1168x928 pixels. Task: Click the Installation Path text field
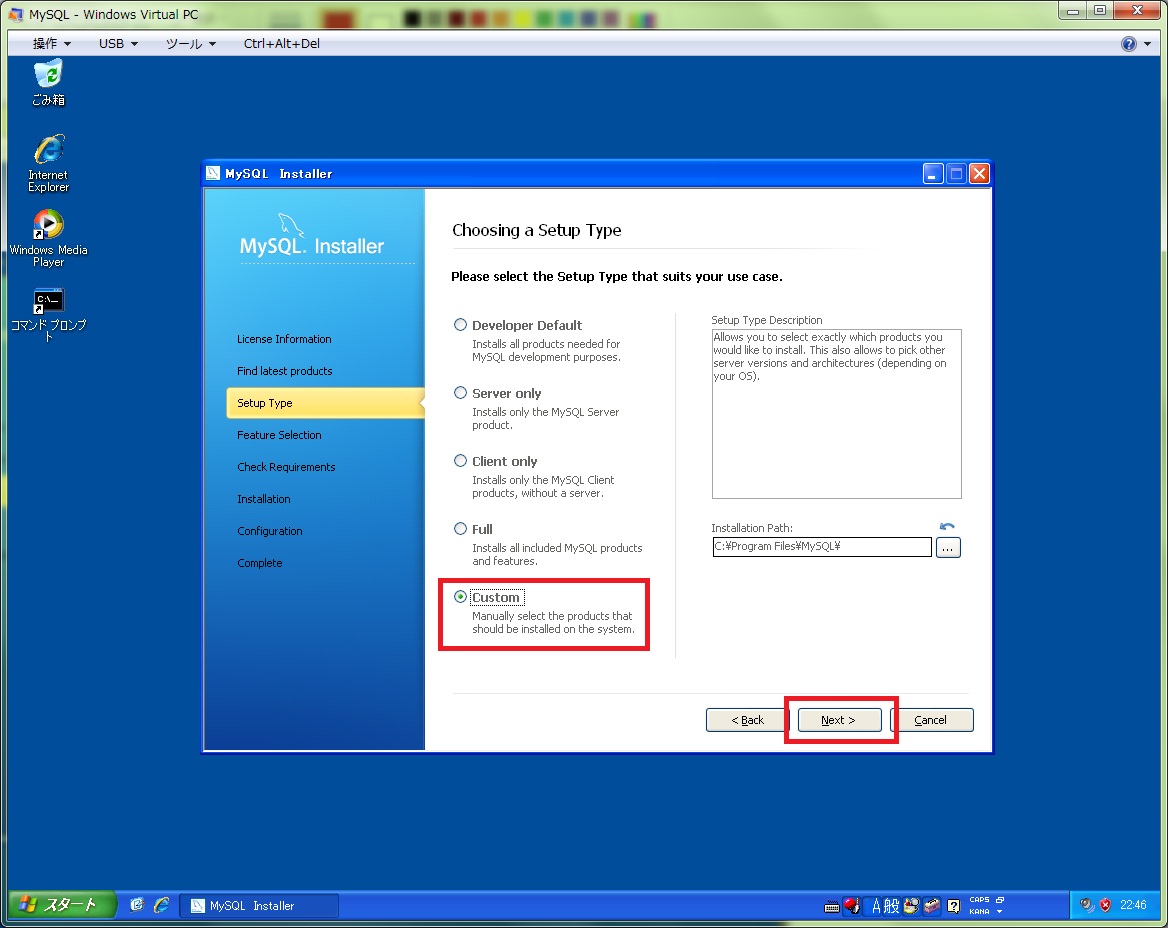pos(822,547)
